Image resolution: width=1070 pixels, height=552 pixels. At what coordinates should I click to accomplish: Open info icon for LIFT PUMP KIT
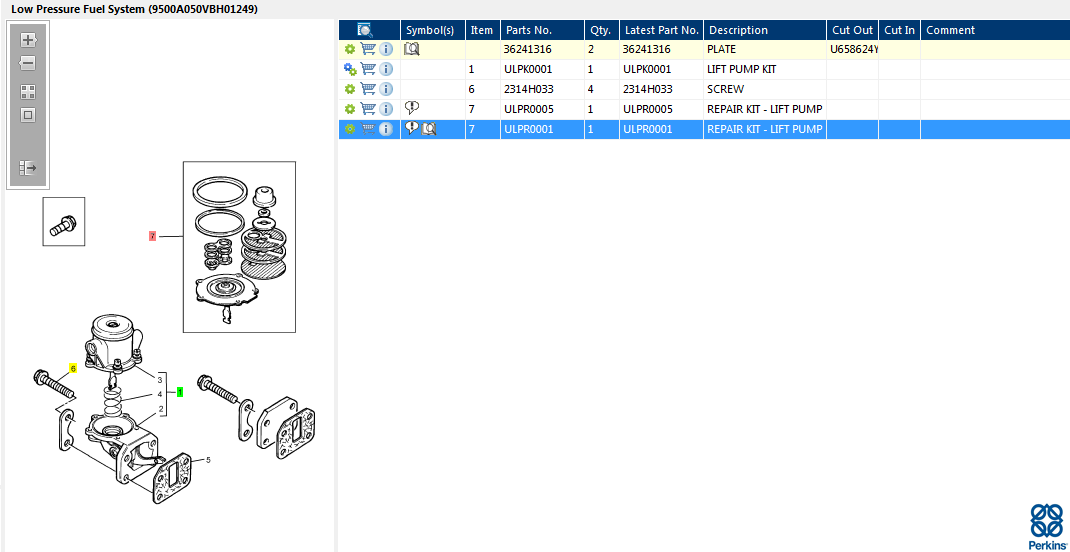point(386,69)
